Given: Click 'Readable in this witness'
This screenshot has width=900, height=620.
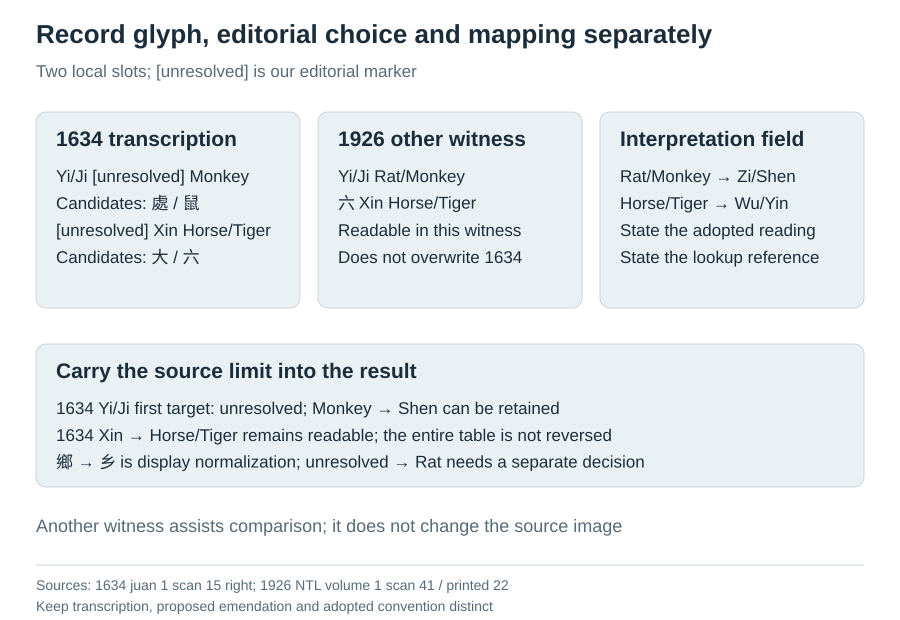Looking at the screenshot, I should 429,231.
